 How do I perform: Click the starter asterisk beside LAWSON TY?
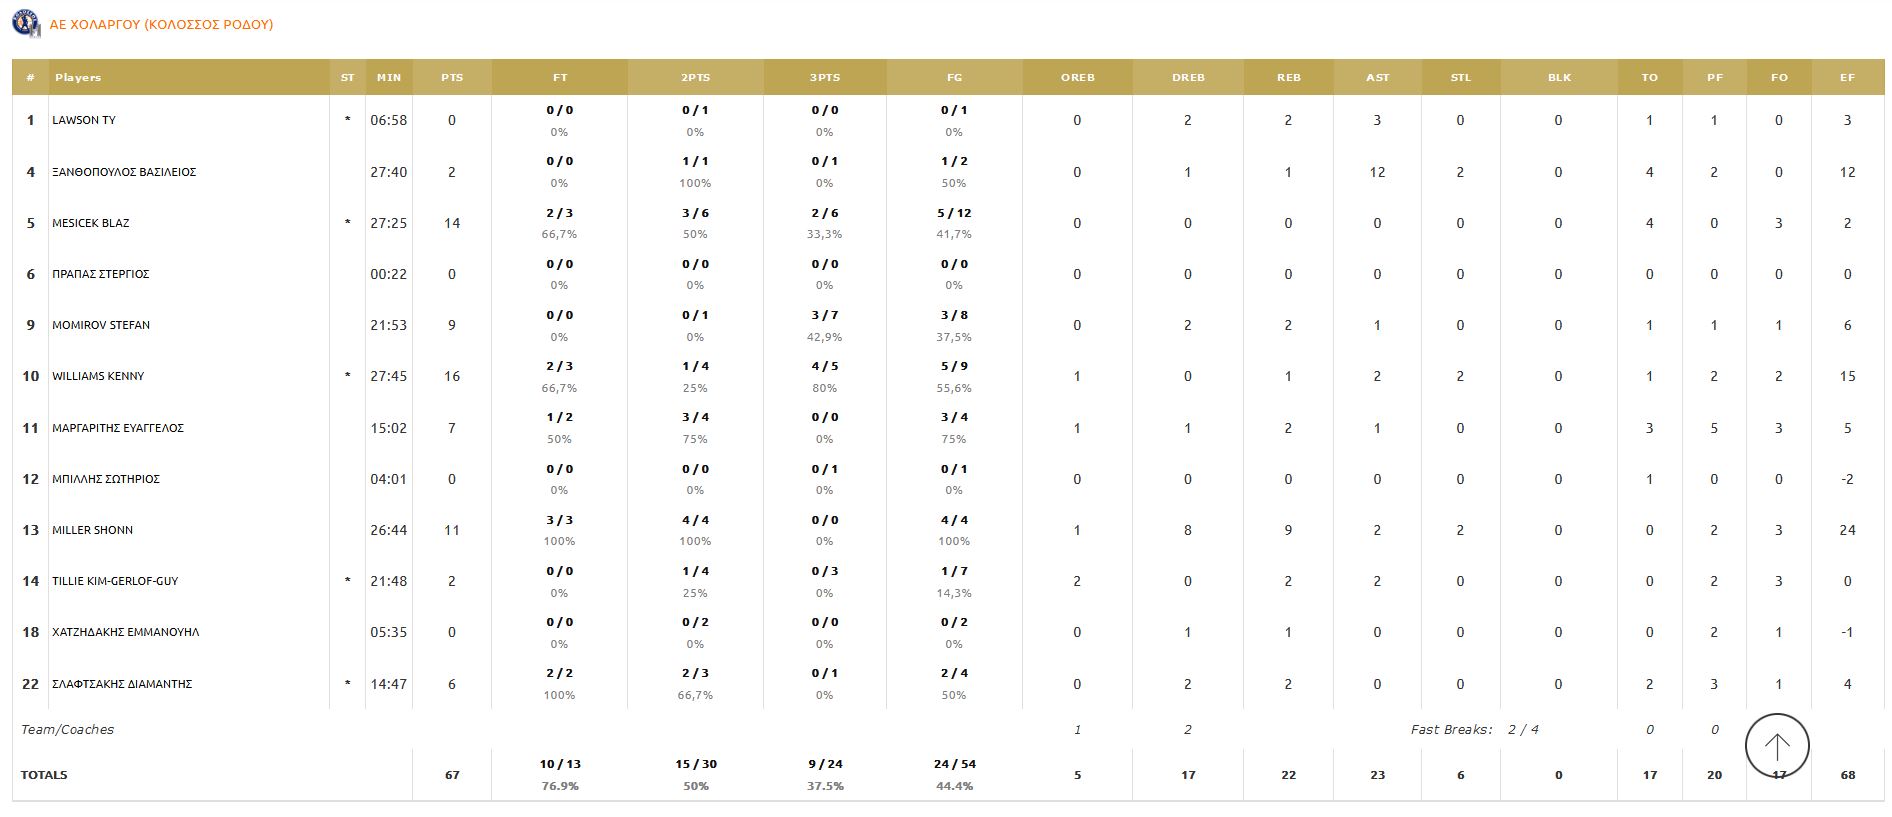click(x=346, y=120)
